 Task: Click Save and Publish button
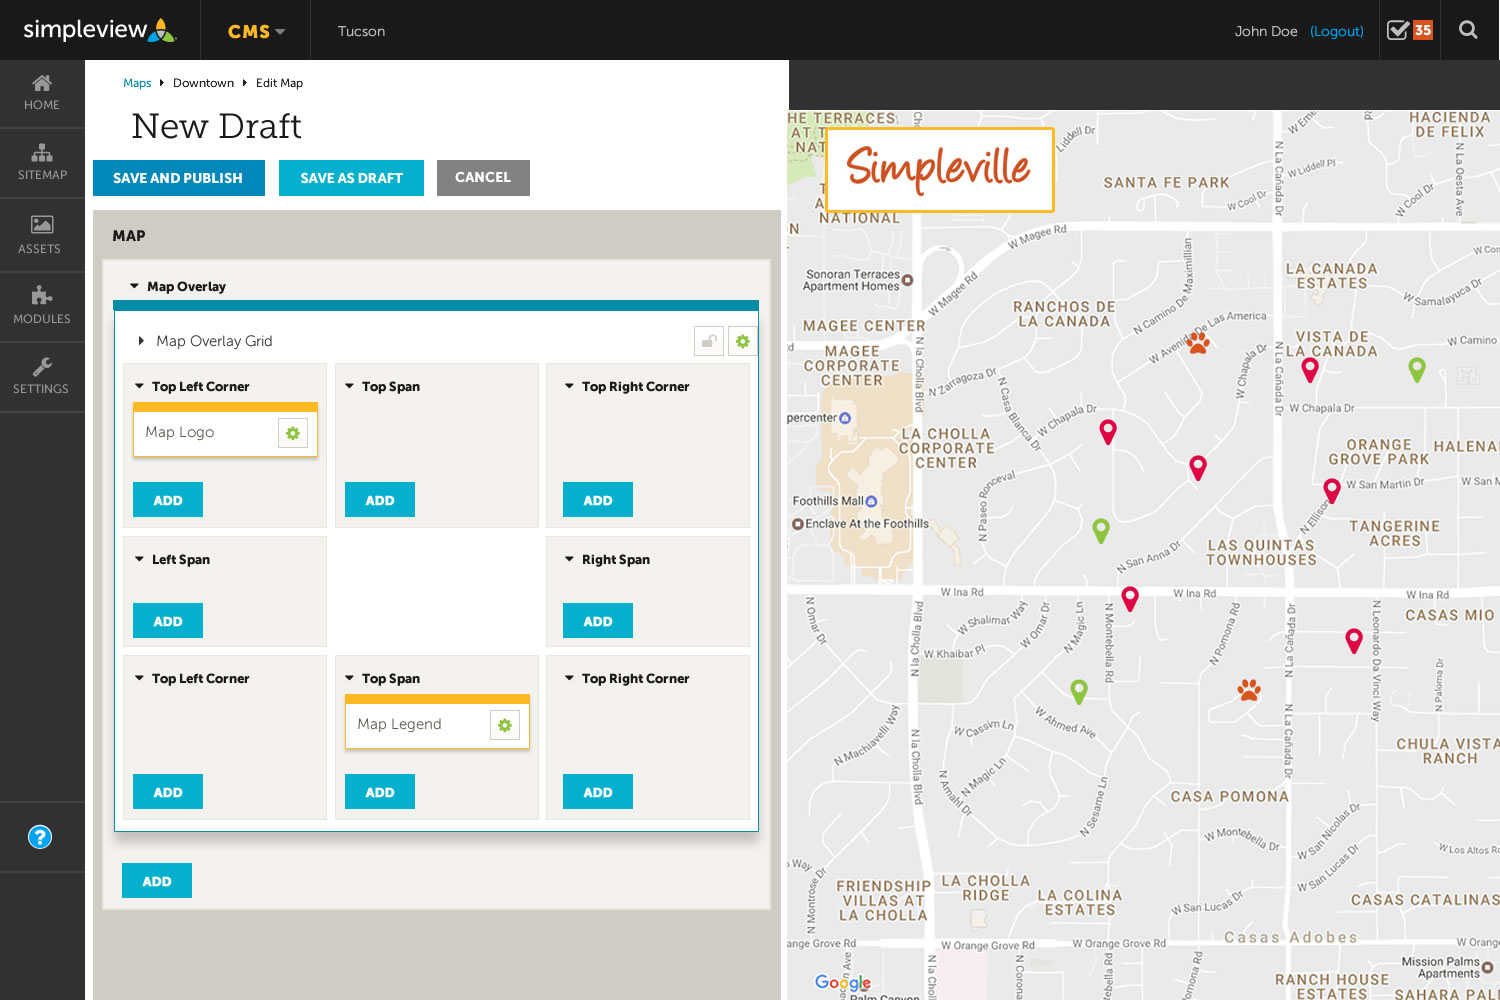pyautogui.click(x=178, y=178)
